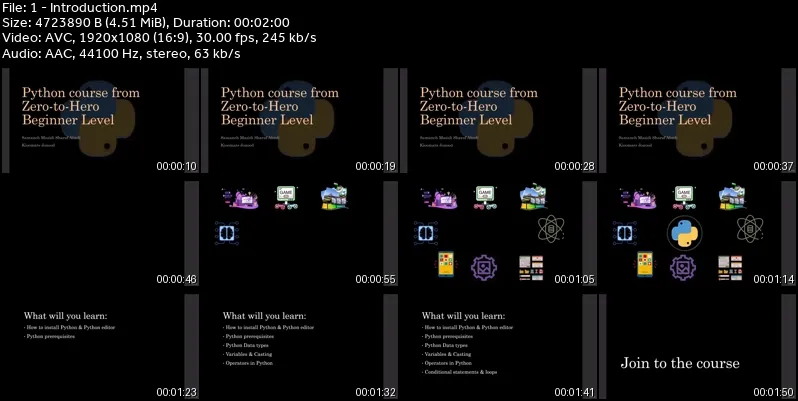Click the GAME monitor icon in the 00:01:05 frame
This screenshot has height=401, width=798.
[485, 197]
